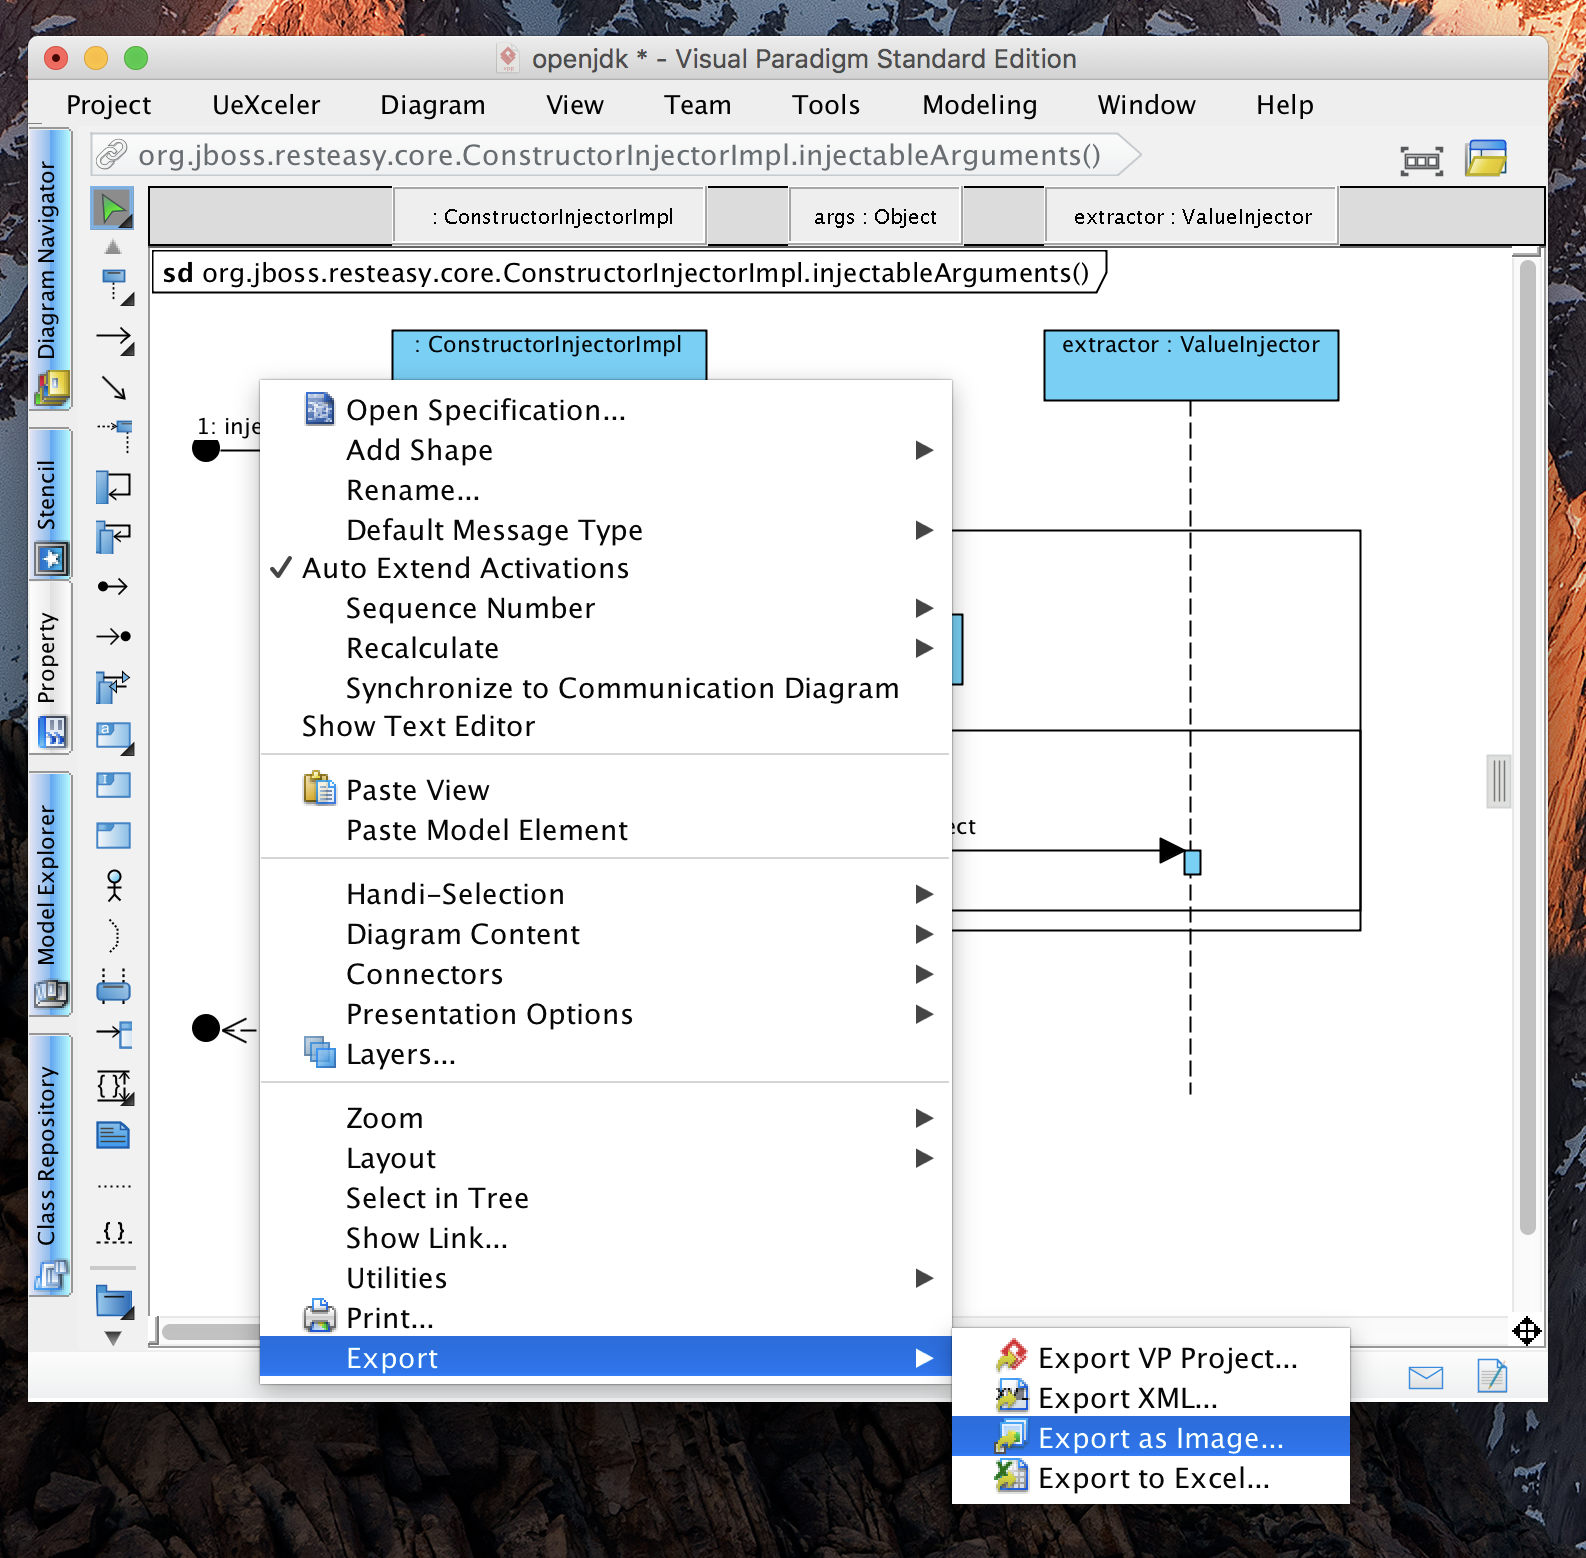Click the note/document icon in status bar
This screenshot has width=1586, height=1558.
point(1492,1376)
